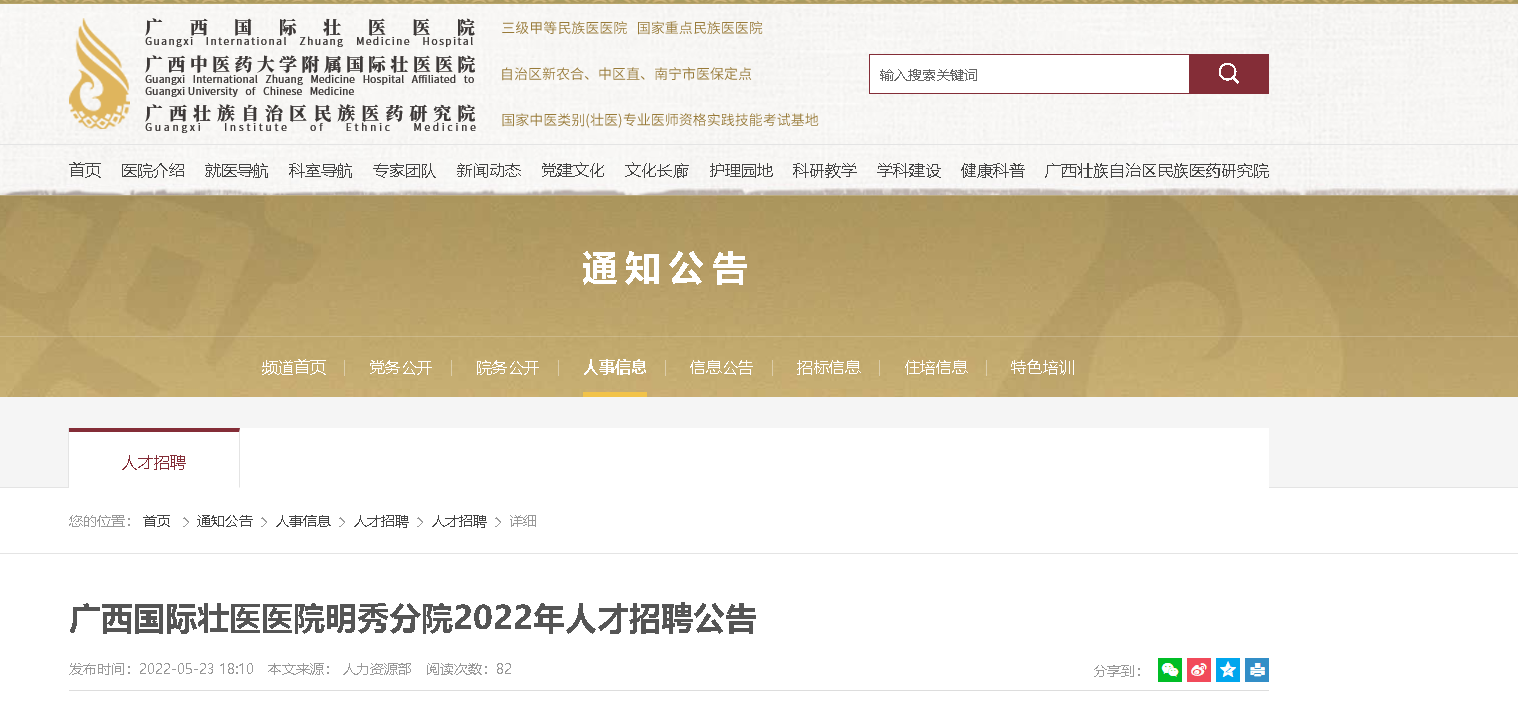Select 住培信息 channel tab
This screenshot has width=1518, height=711.
point(936,367)
